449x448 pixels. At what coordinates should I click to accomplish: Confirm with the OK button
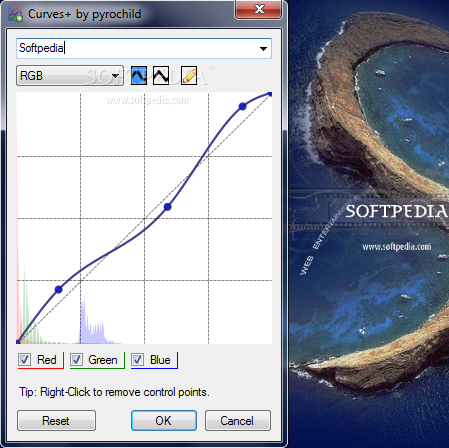pyautogui.click(x=164, y=421)
